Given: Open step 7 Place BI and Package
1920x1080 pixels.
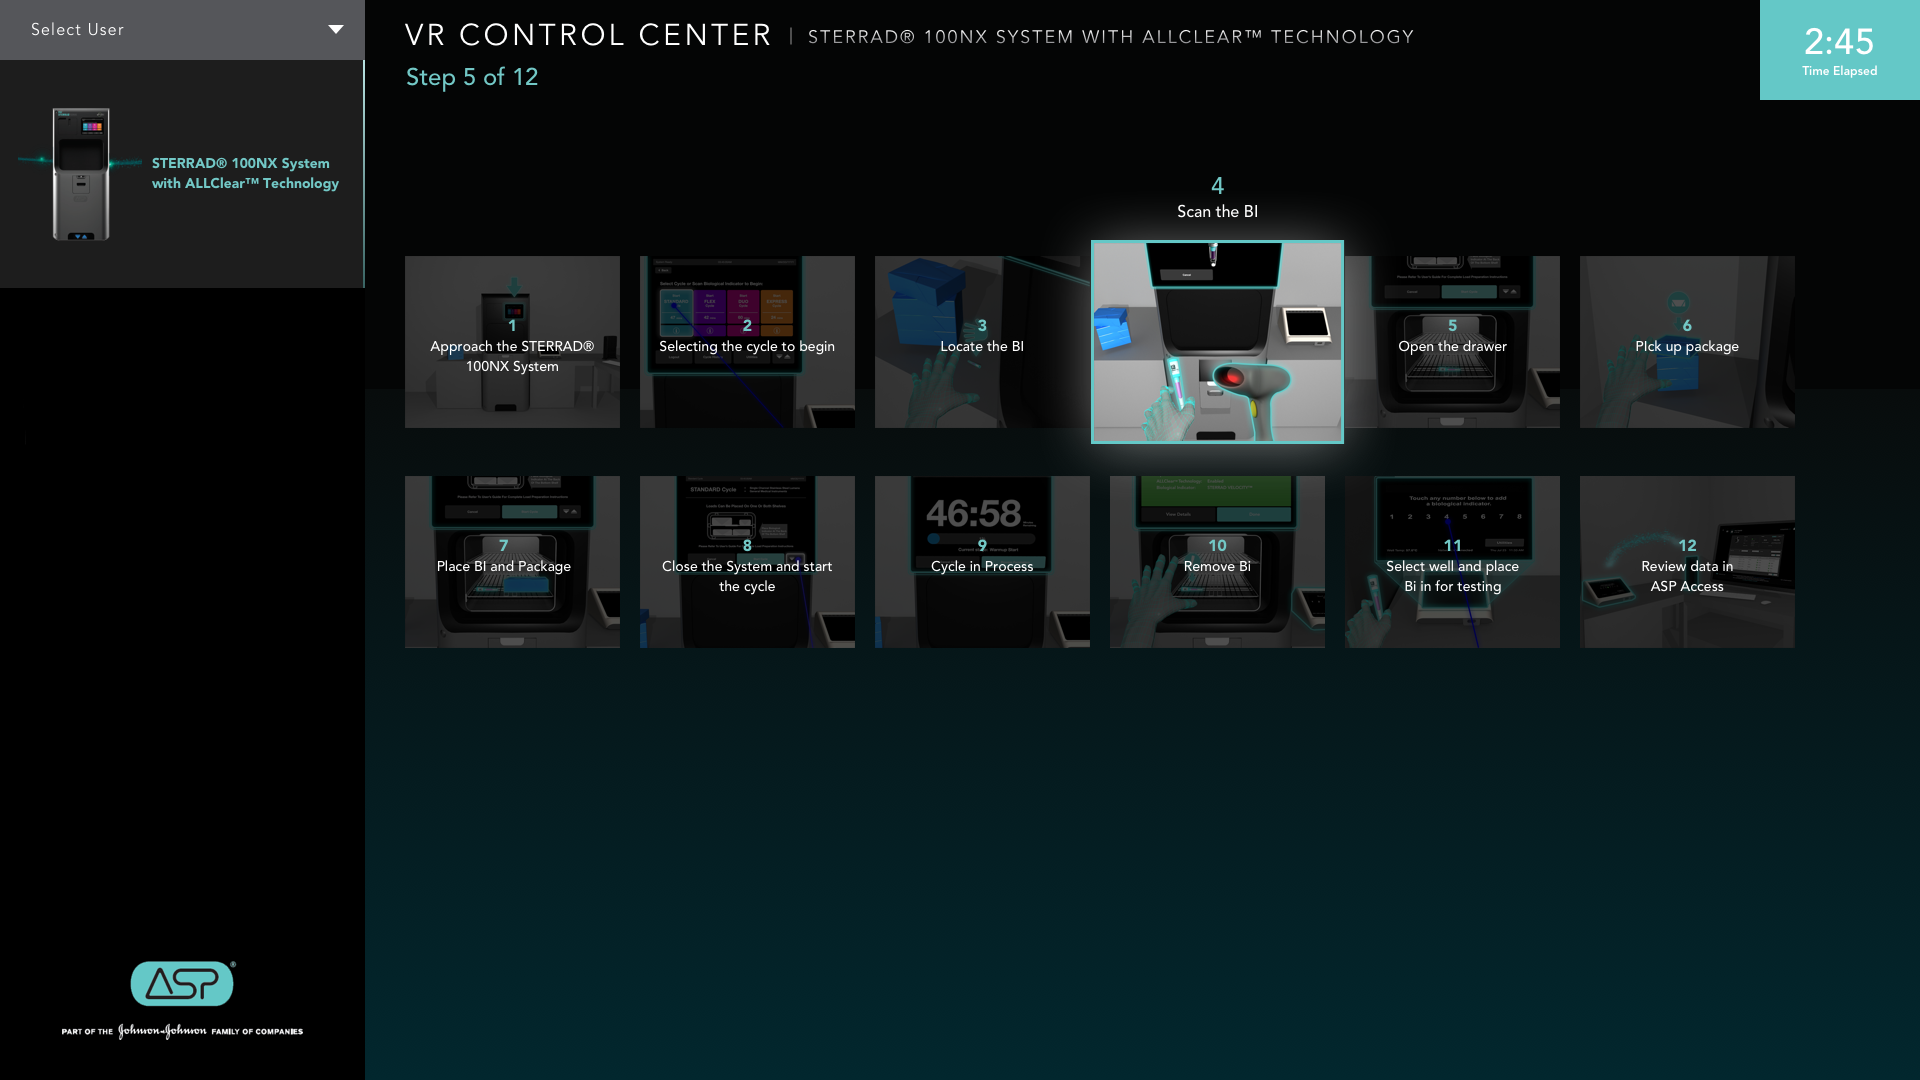Looking at the screenshot, I should [x=512, y=562].
